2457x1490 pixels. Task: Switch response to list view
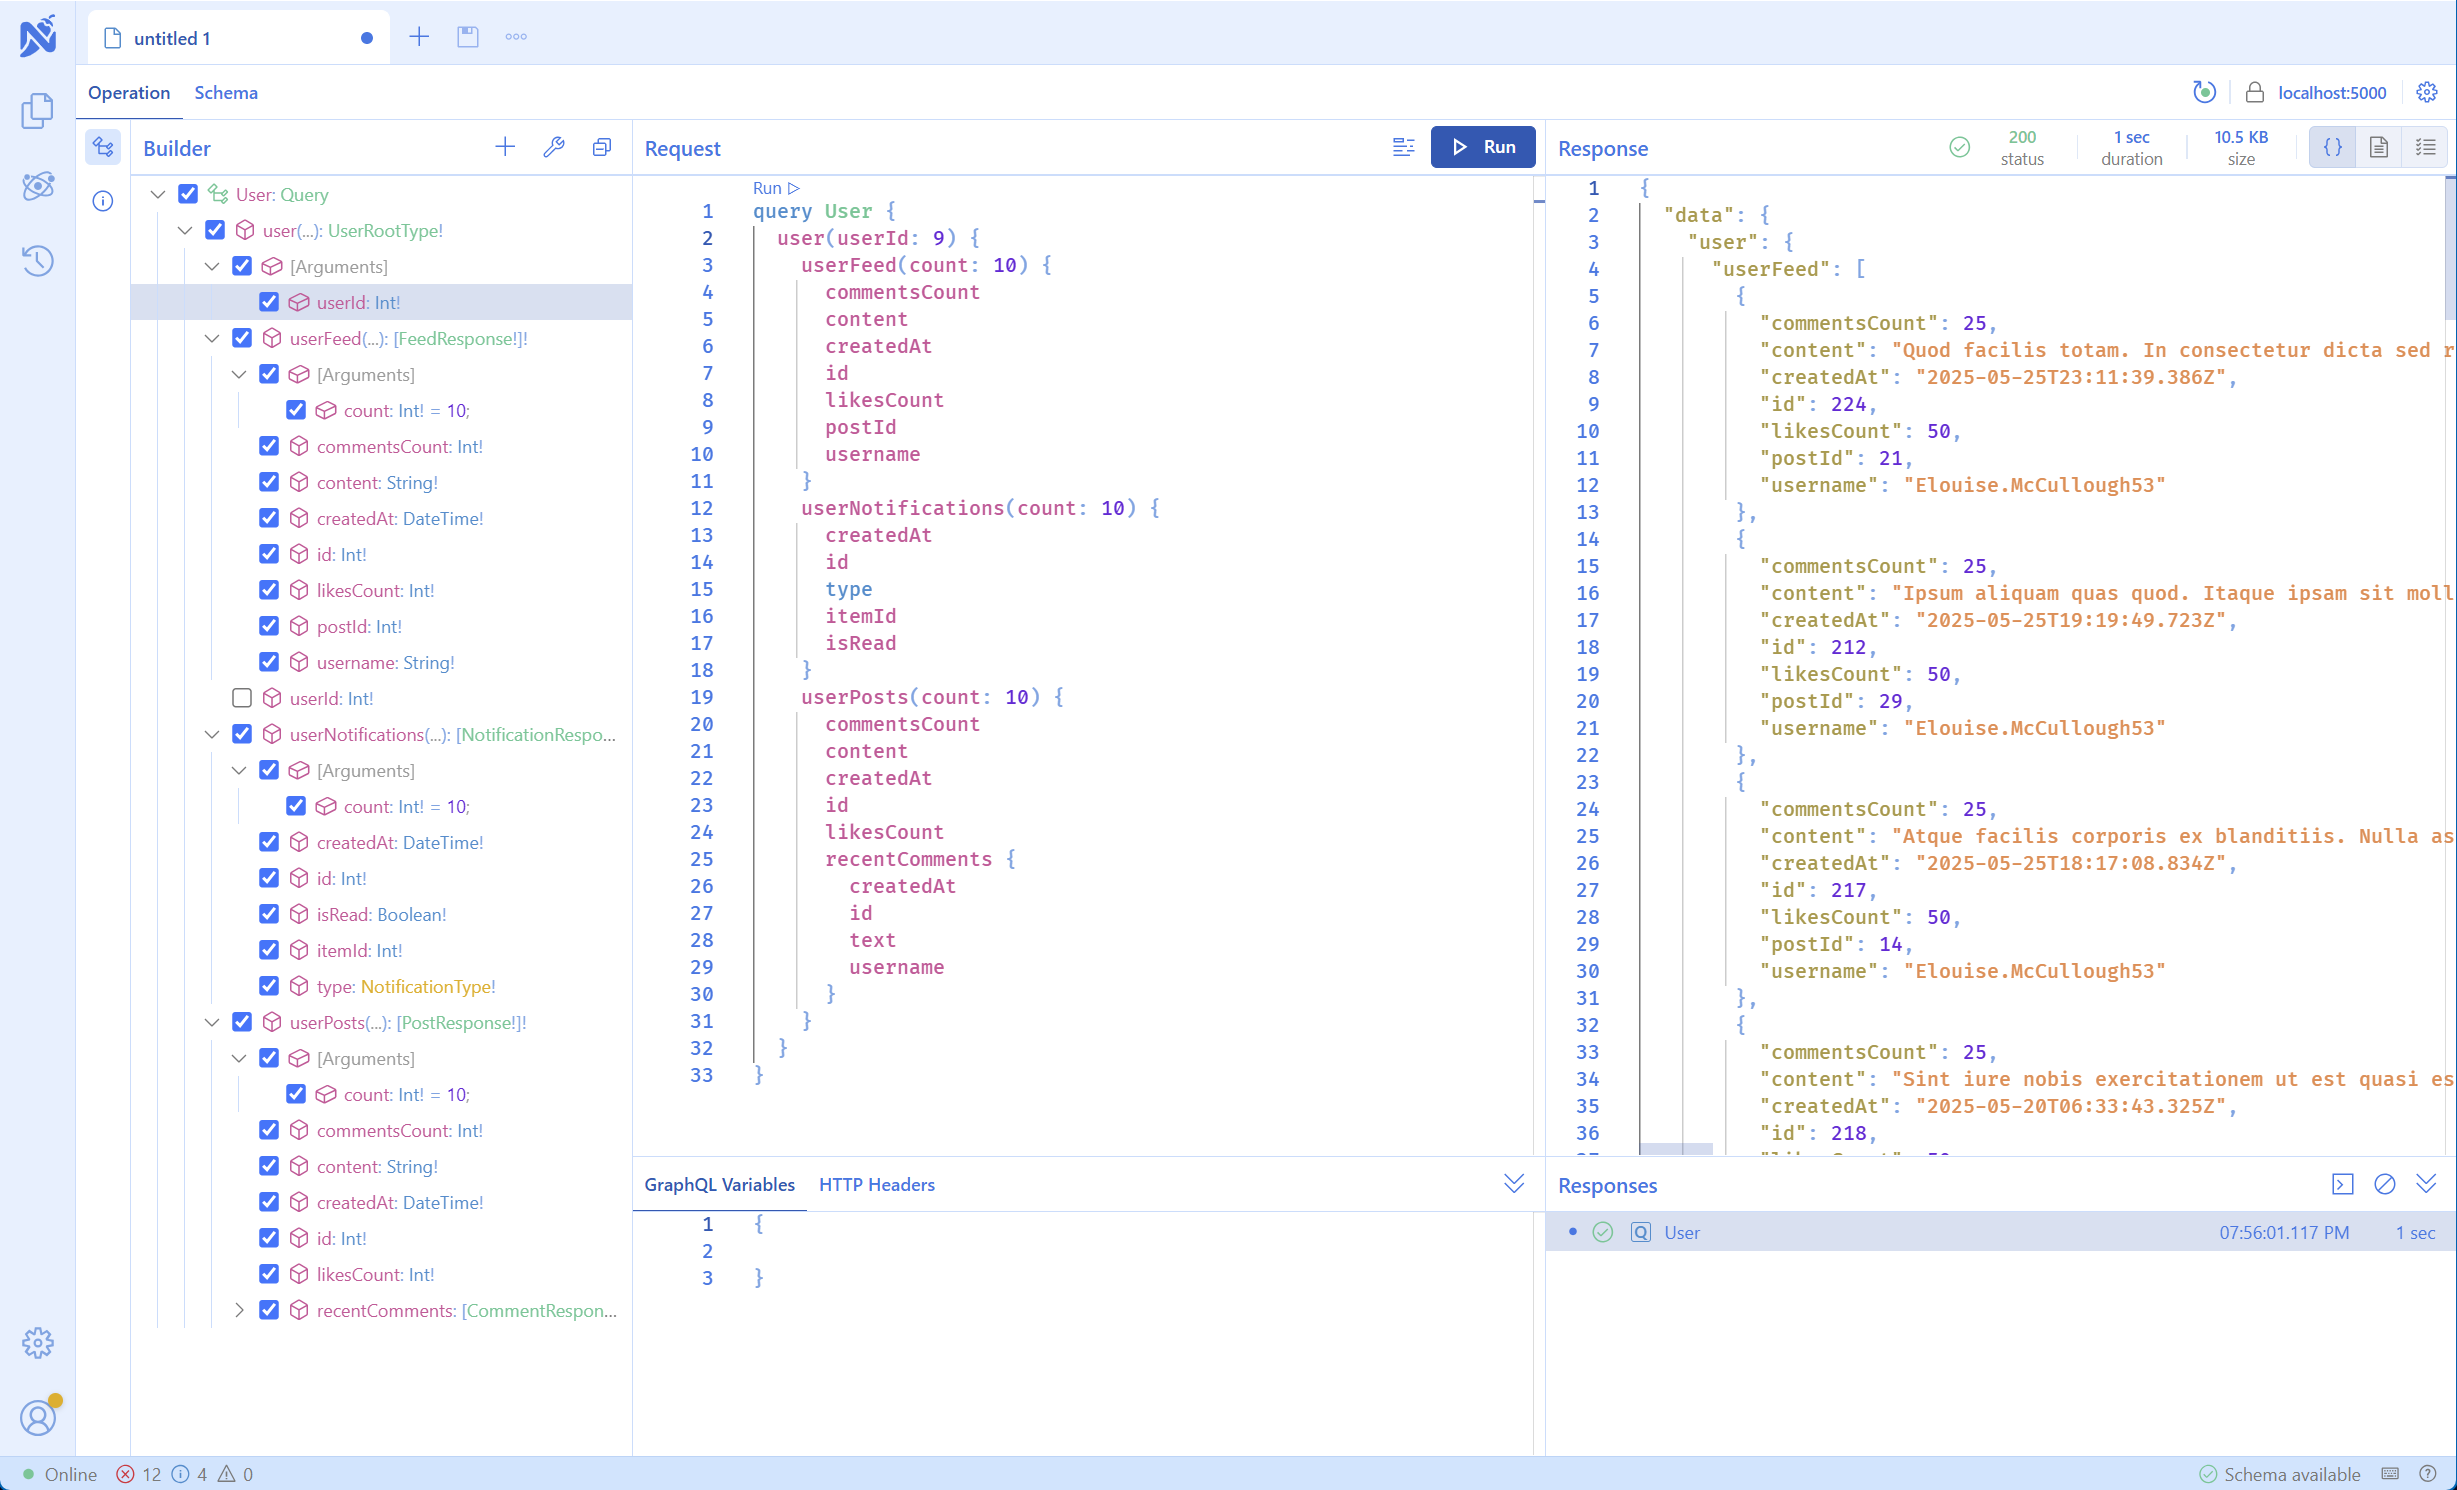tap(2425, 148)
